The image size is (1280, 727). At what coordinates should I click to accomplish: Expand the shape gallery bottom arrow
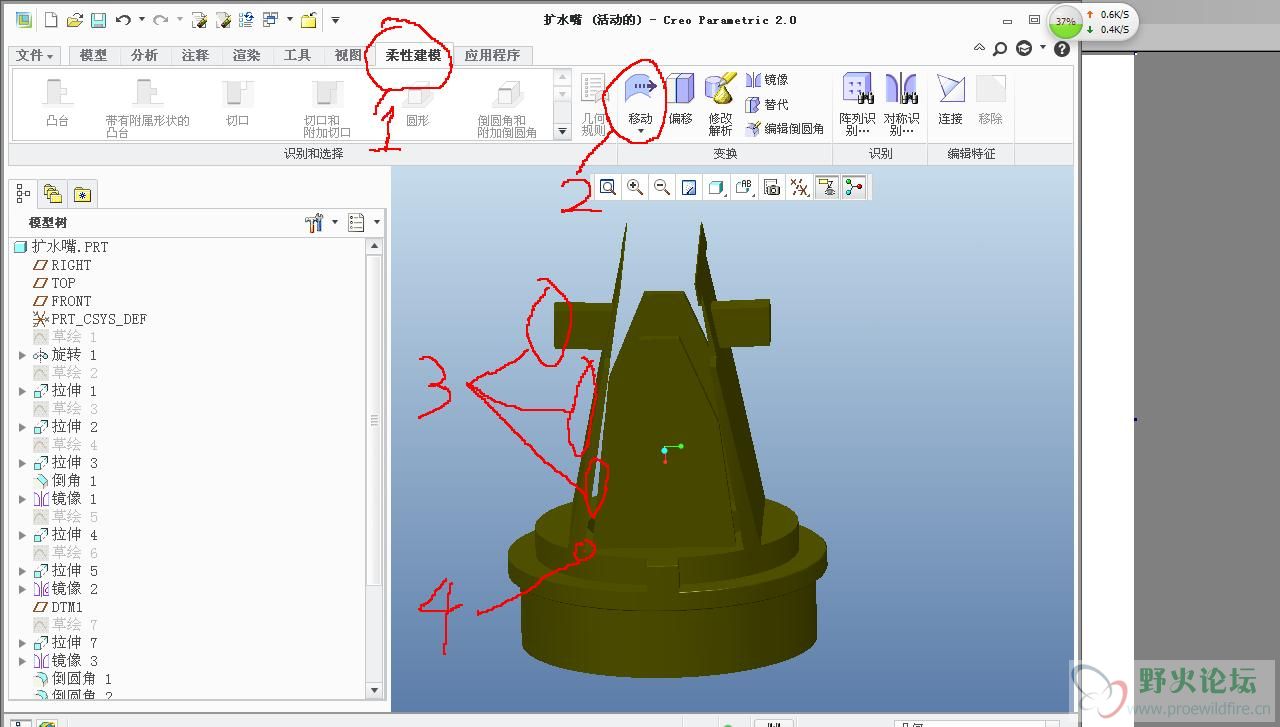562,131
